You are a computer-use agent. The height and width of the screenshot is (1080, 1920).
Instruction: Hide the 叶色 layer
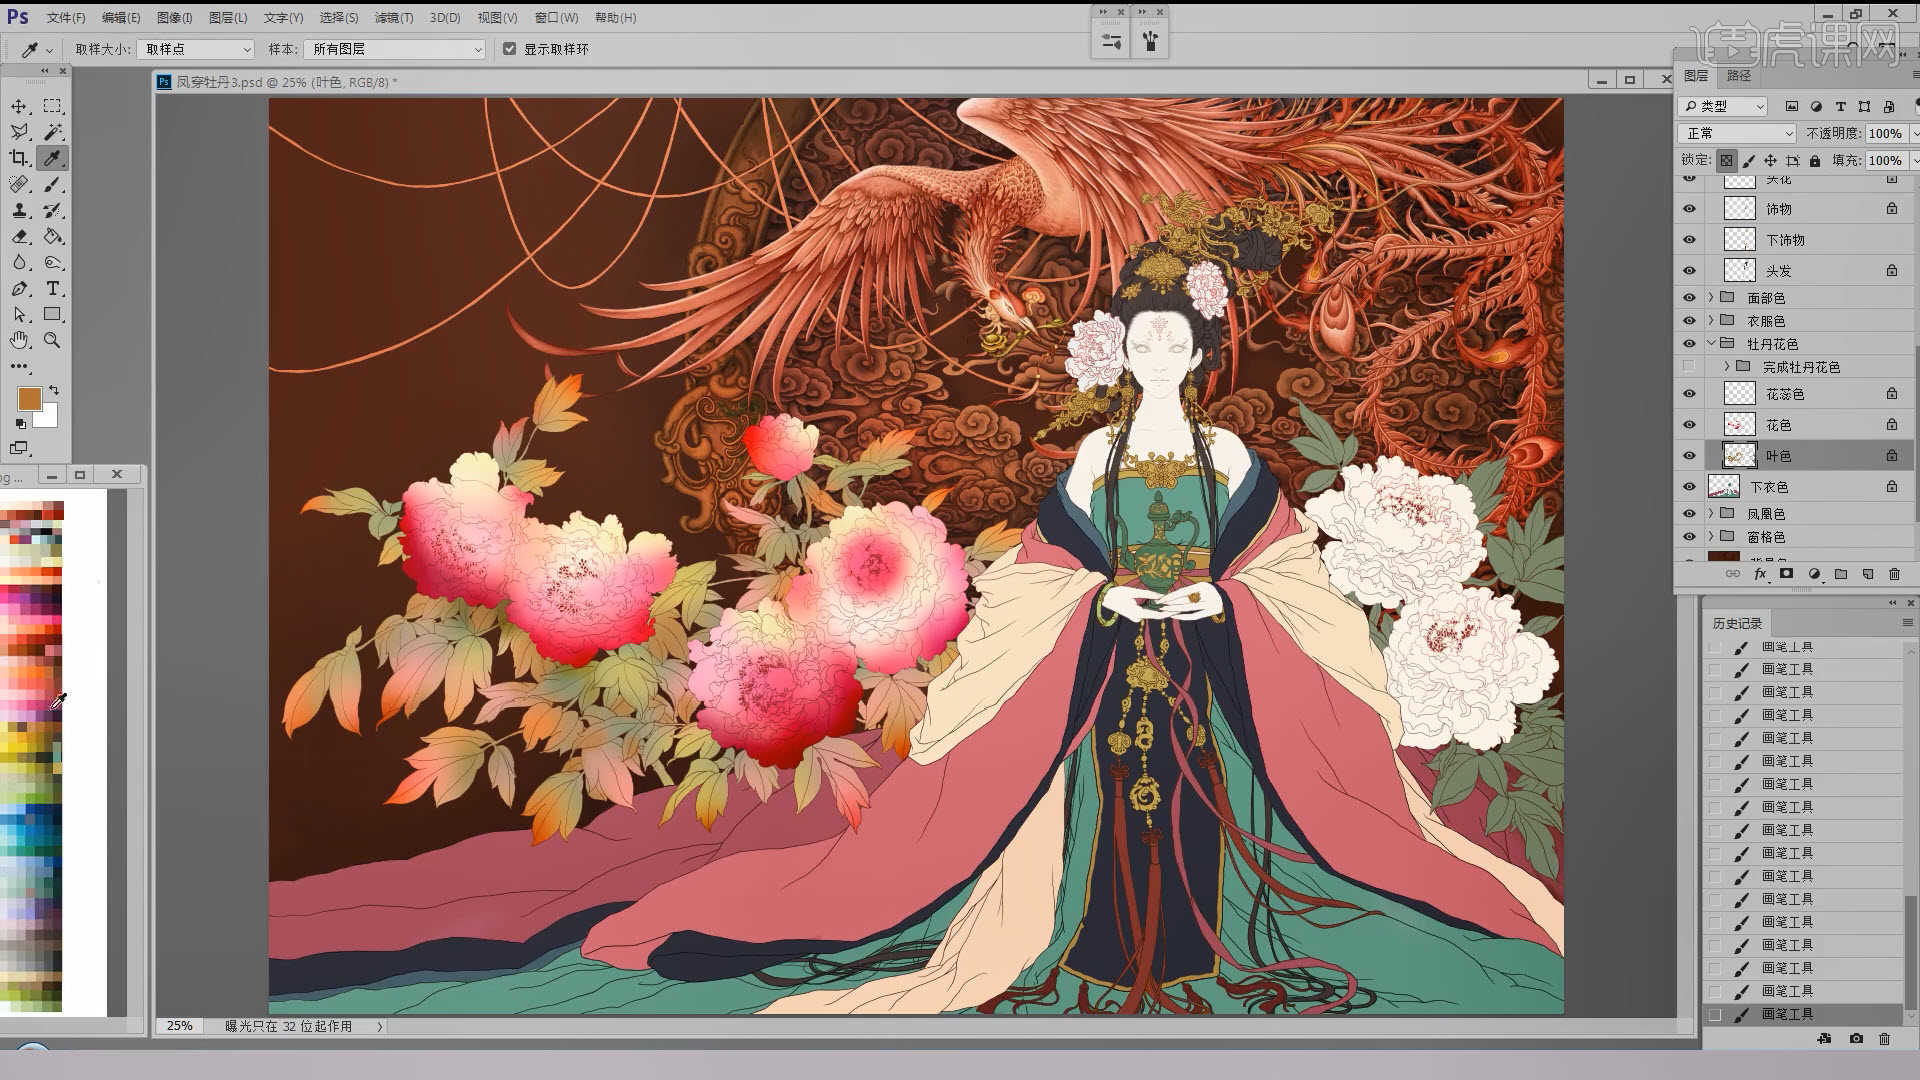coord(1689,456)
